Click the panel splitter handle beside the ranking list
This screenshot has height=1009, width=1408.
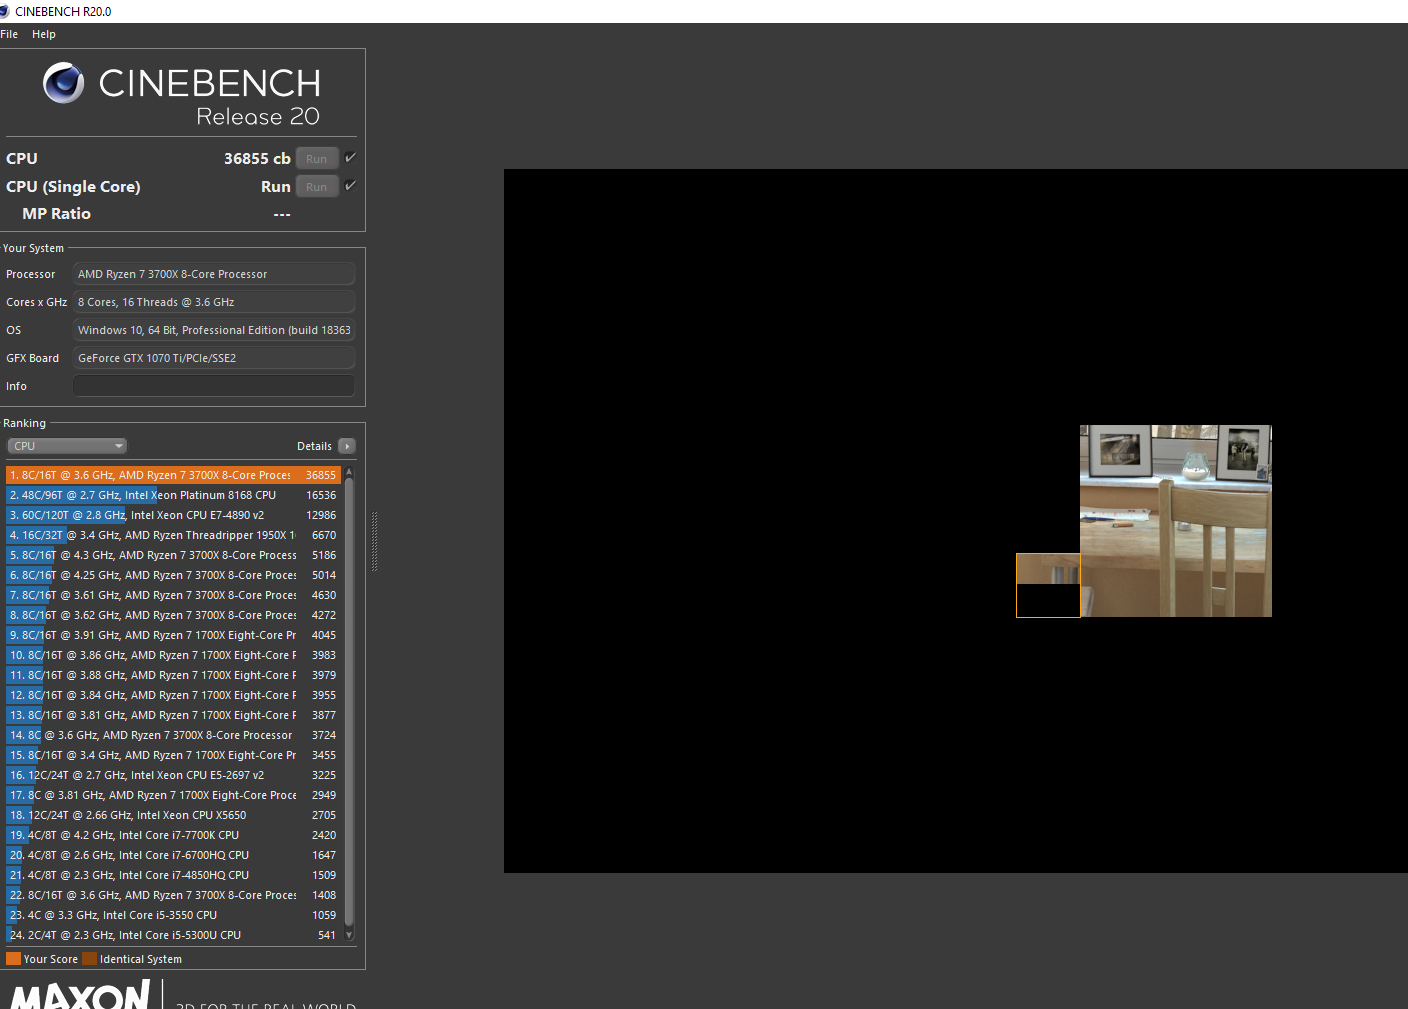click(375, 541)
